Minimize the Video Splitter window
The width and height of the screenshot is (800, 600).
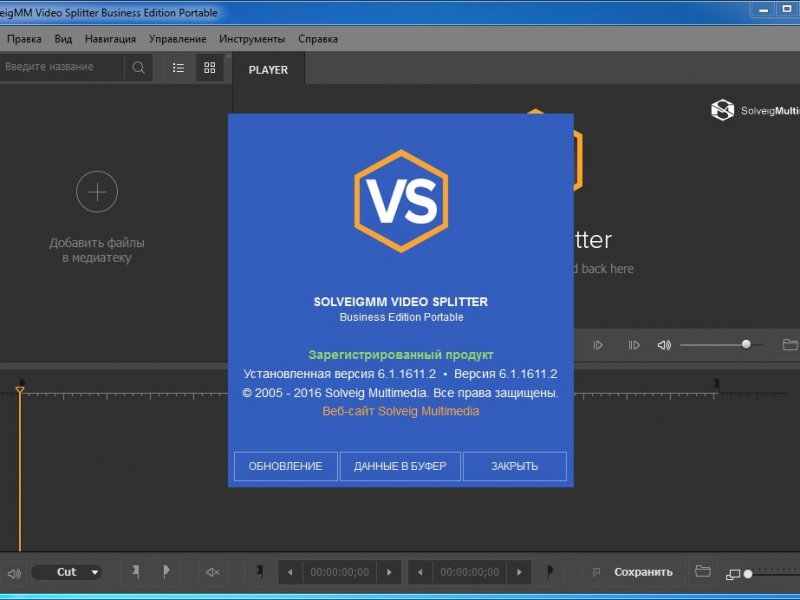point(764,9)
